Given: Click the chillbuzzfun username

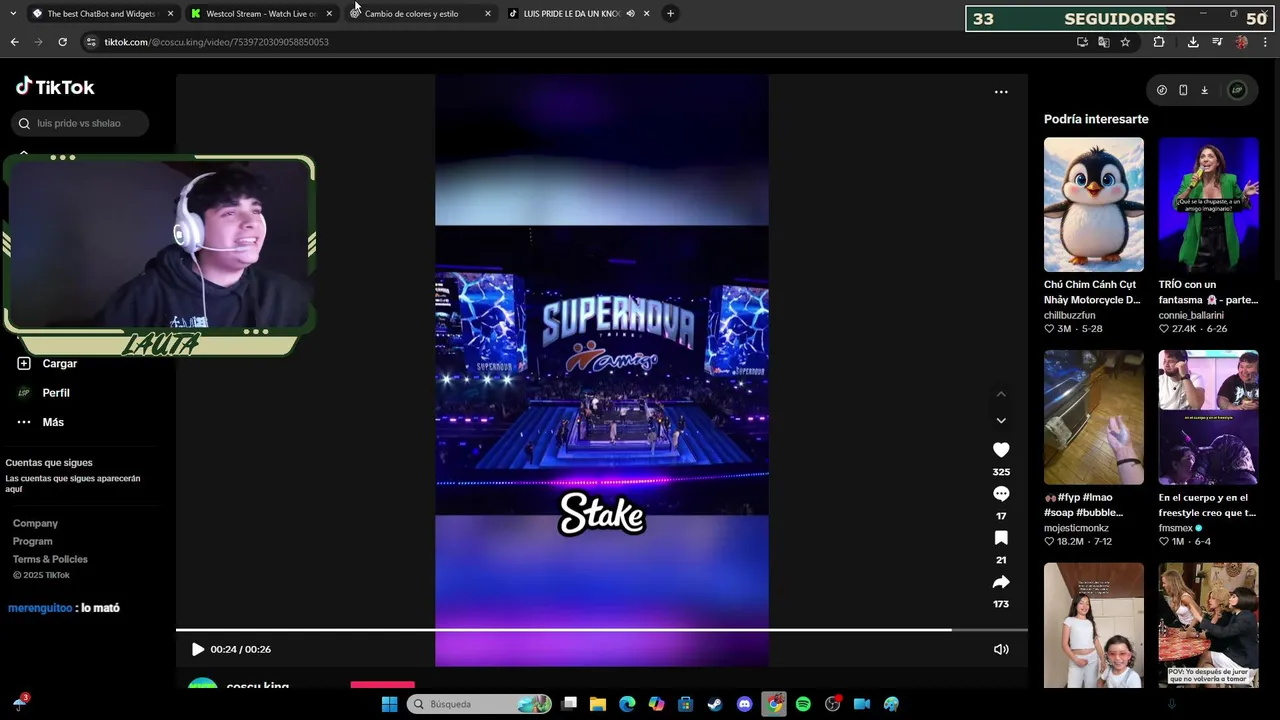Looking at the screenshot, I should [1069, 315].
